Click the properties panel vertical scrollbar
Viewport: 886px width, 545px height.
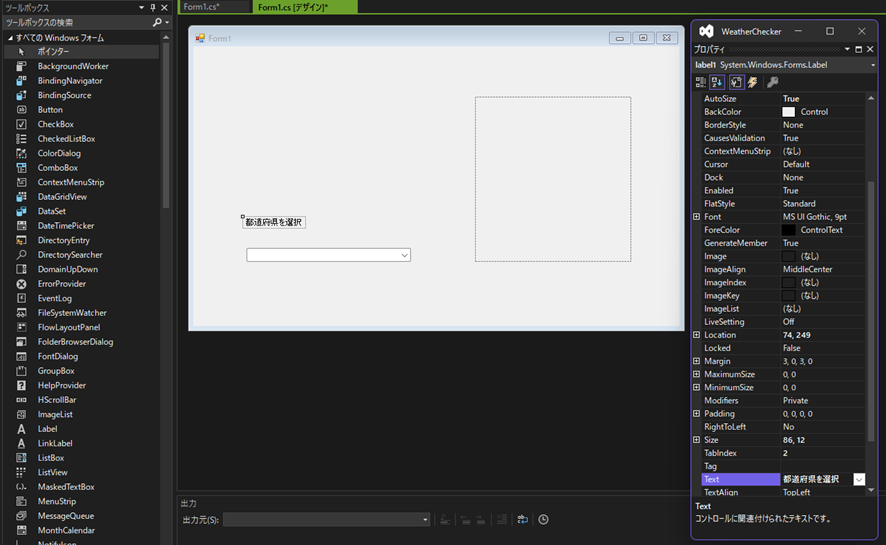tap(871, 311)
